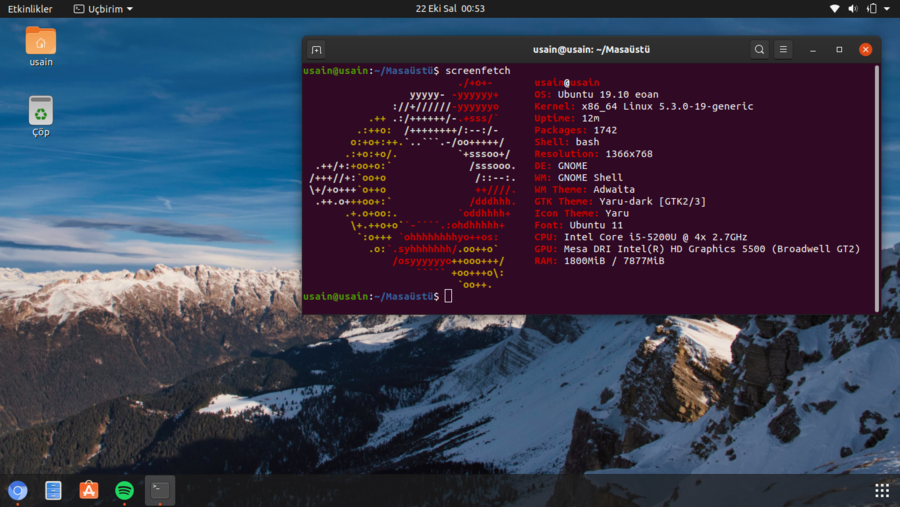Click the CPU Intel Core i5-5200U line

tap(641, 237)
